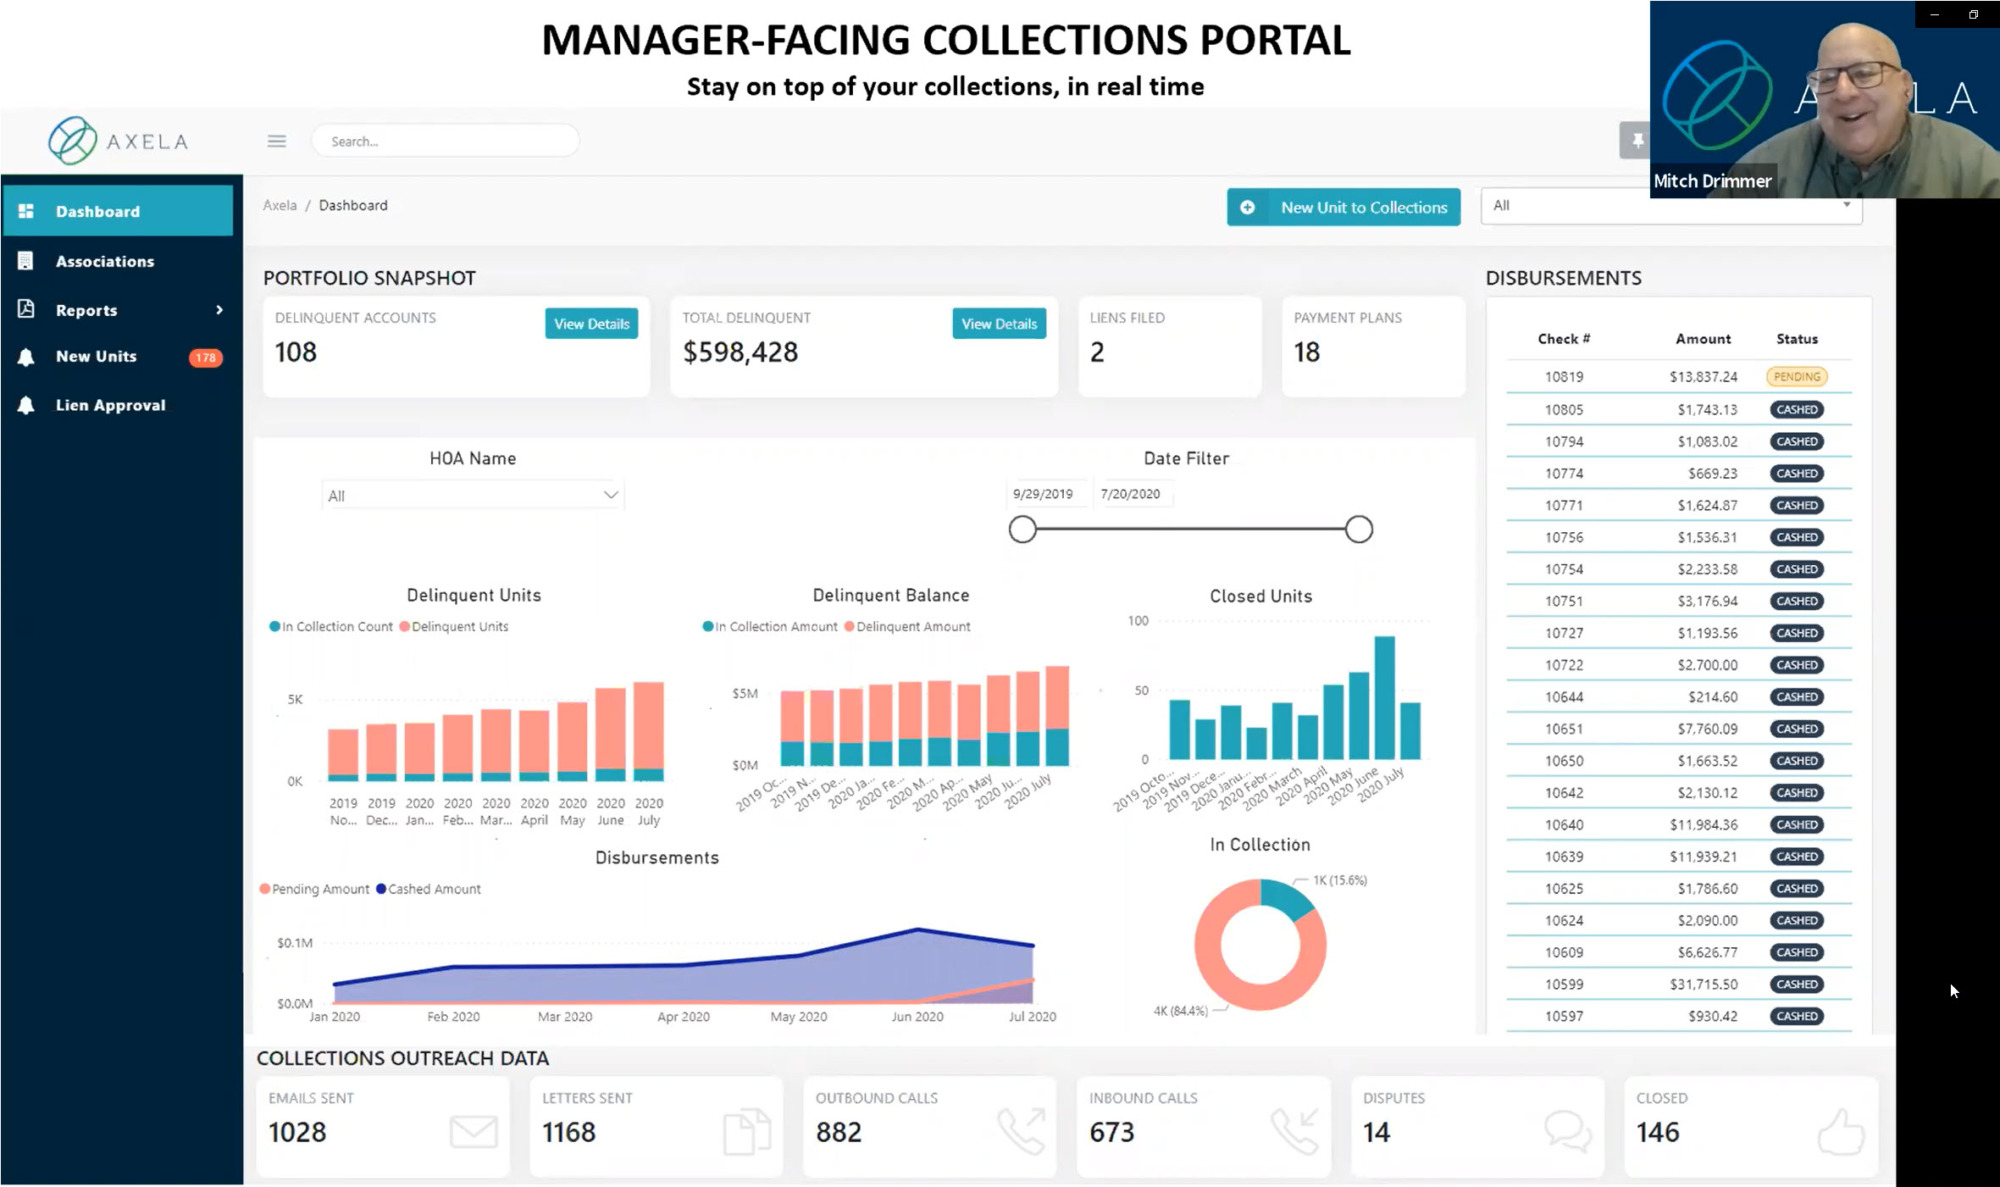Toggle In Collection Amount legend item

[771, 627]
